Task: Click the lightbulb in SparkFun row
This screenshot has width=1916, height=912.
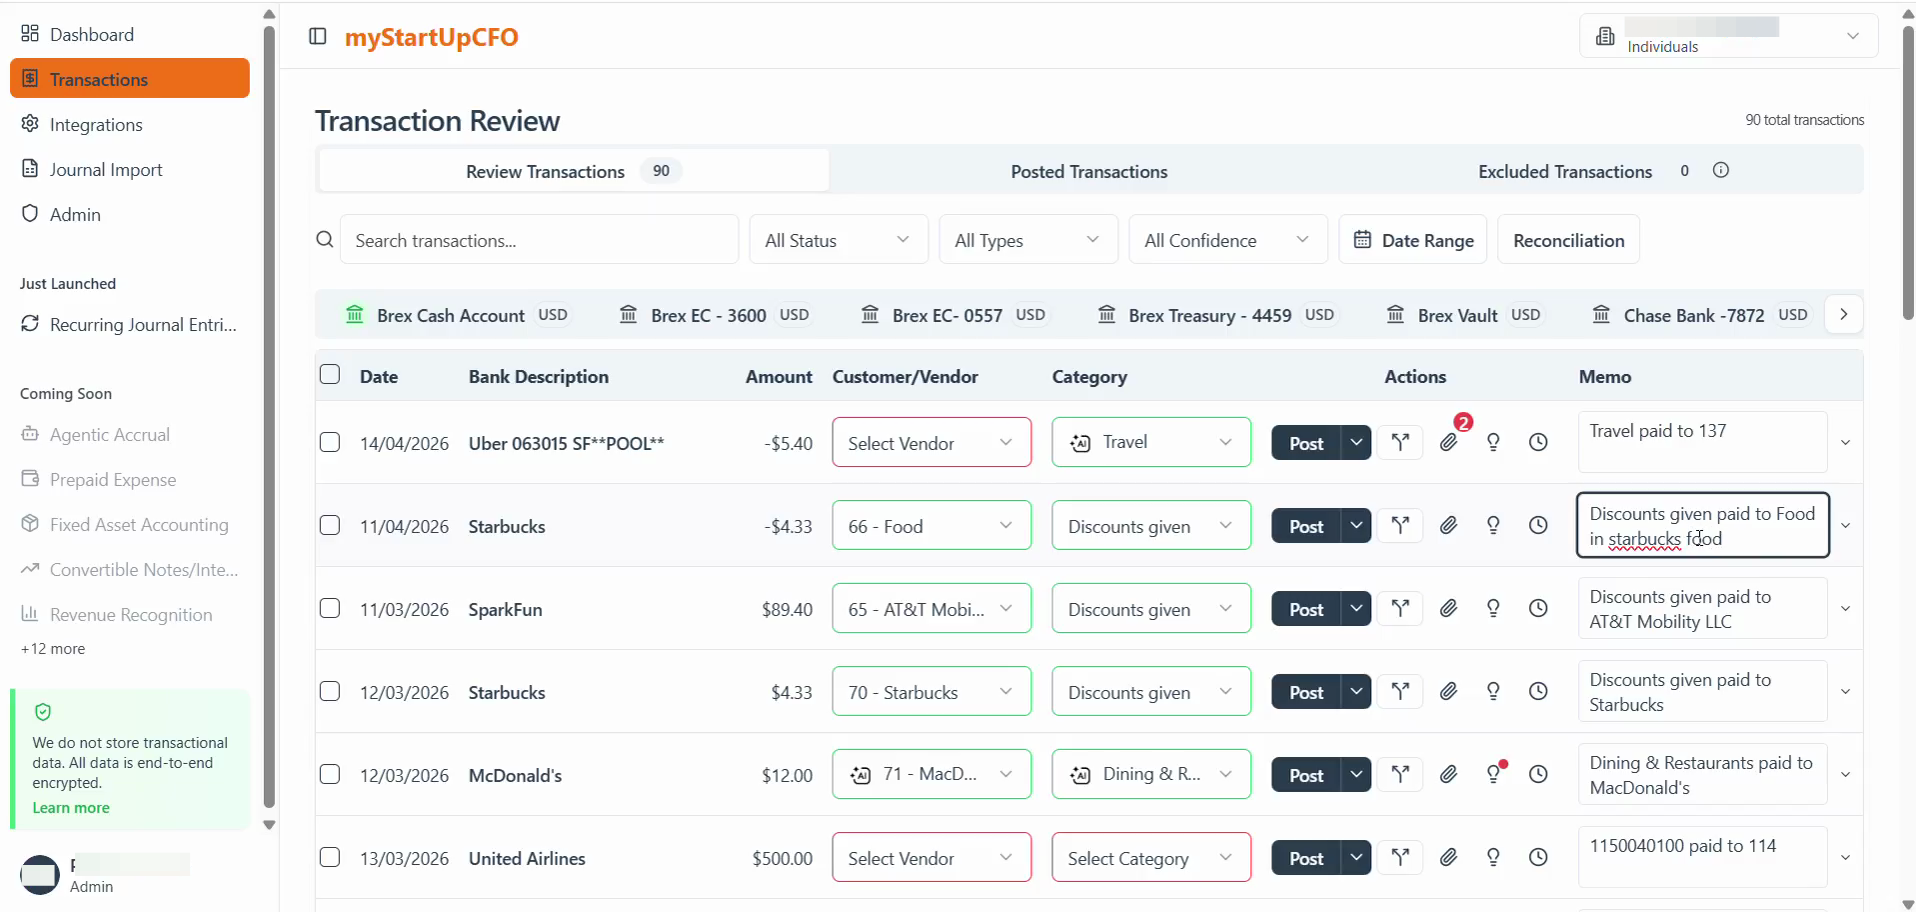Action: click(1493, 608)
